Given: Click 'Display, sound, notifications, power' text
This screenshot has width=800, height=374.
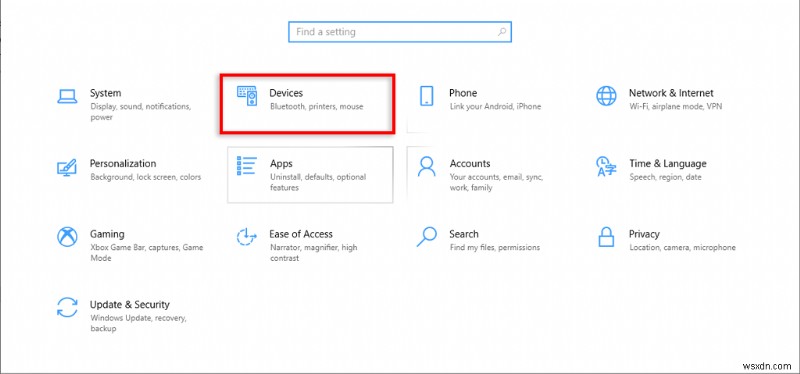Looking at the screenshot, I should (x=140, y=112).
